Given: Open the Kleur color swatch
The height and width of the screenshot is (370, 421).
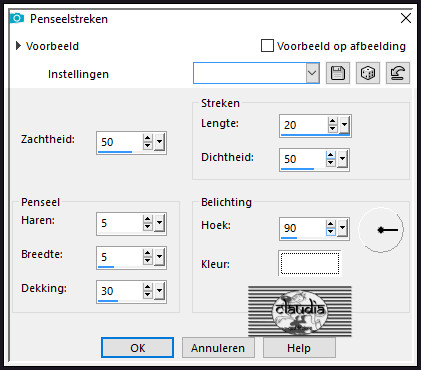Looking at the screenshot, I should (310, 263).
